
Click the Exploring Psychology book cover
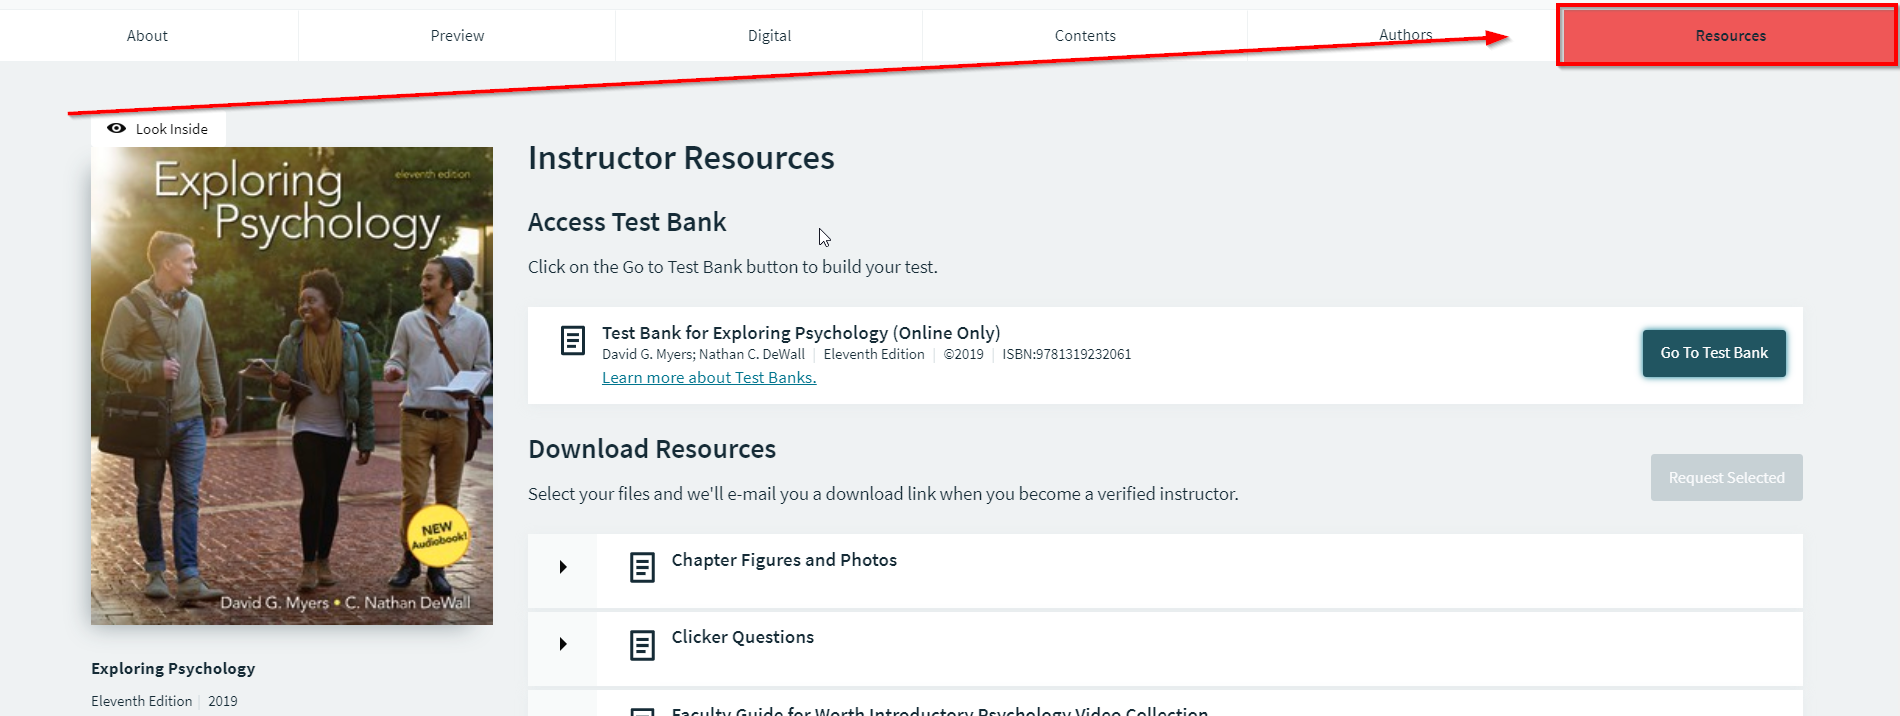click(x=291, y=384)
